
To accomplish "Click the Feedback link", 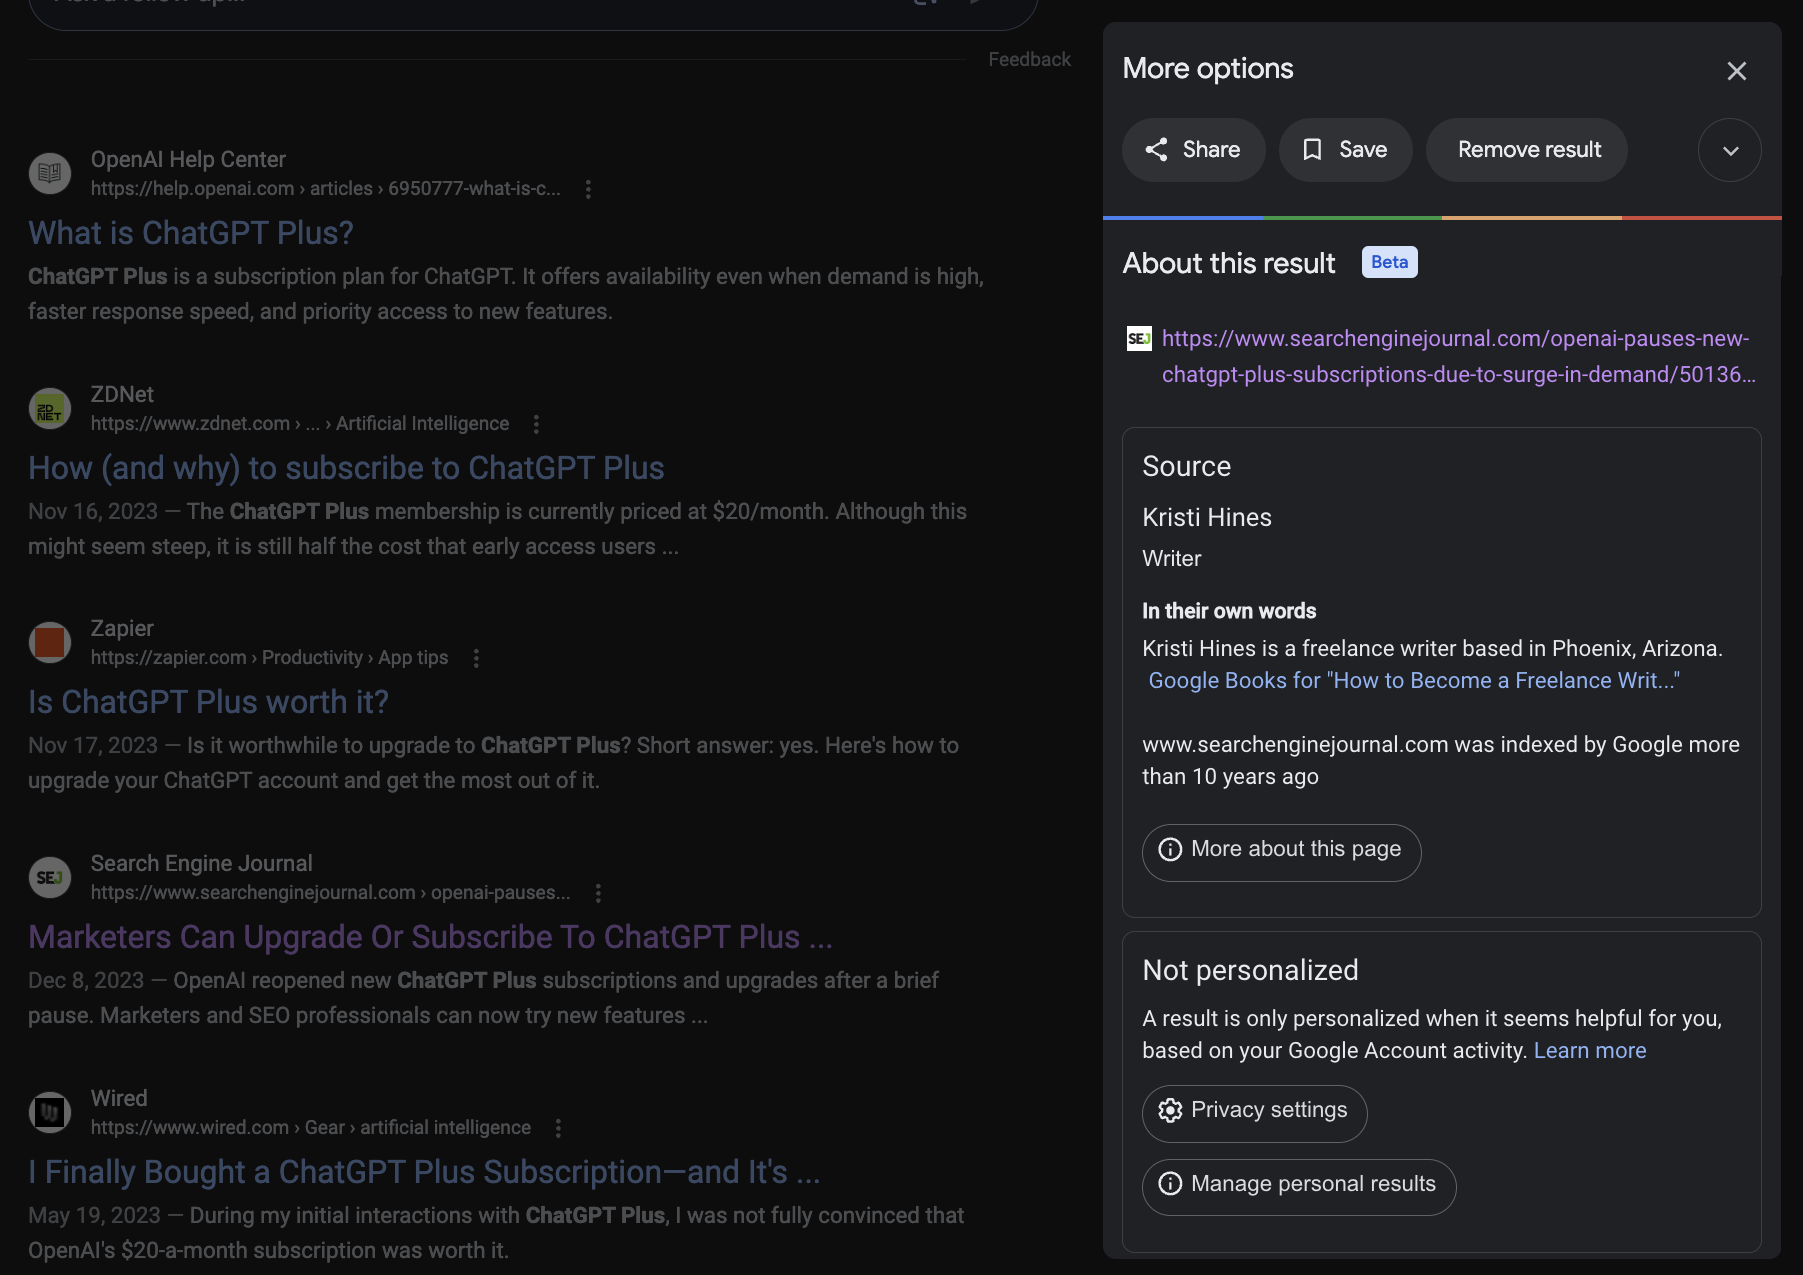I will tap(1029, 59).
